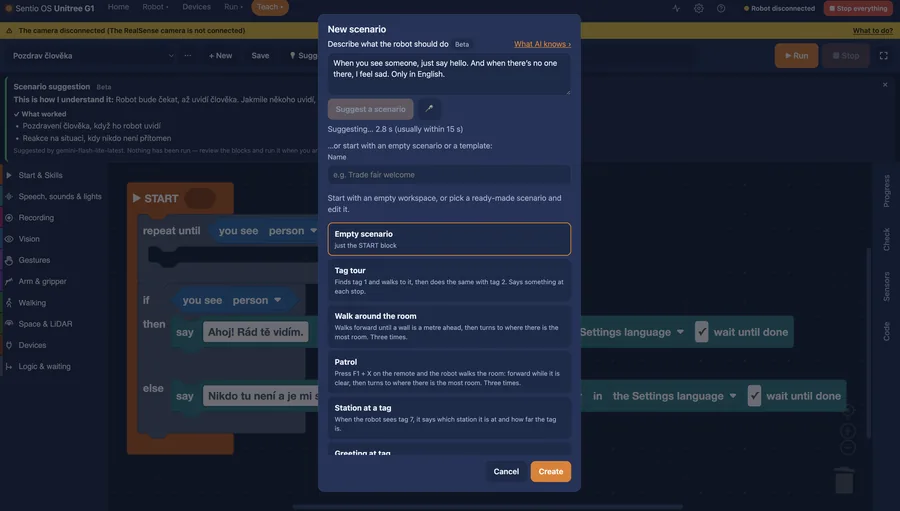Go to the Home menu item
Image resolution: width=900 pixels, height=511 pixels.
click(x=118, y=7)
